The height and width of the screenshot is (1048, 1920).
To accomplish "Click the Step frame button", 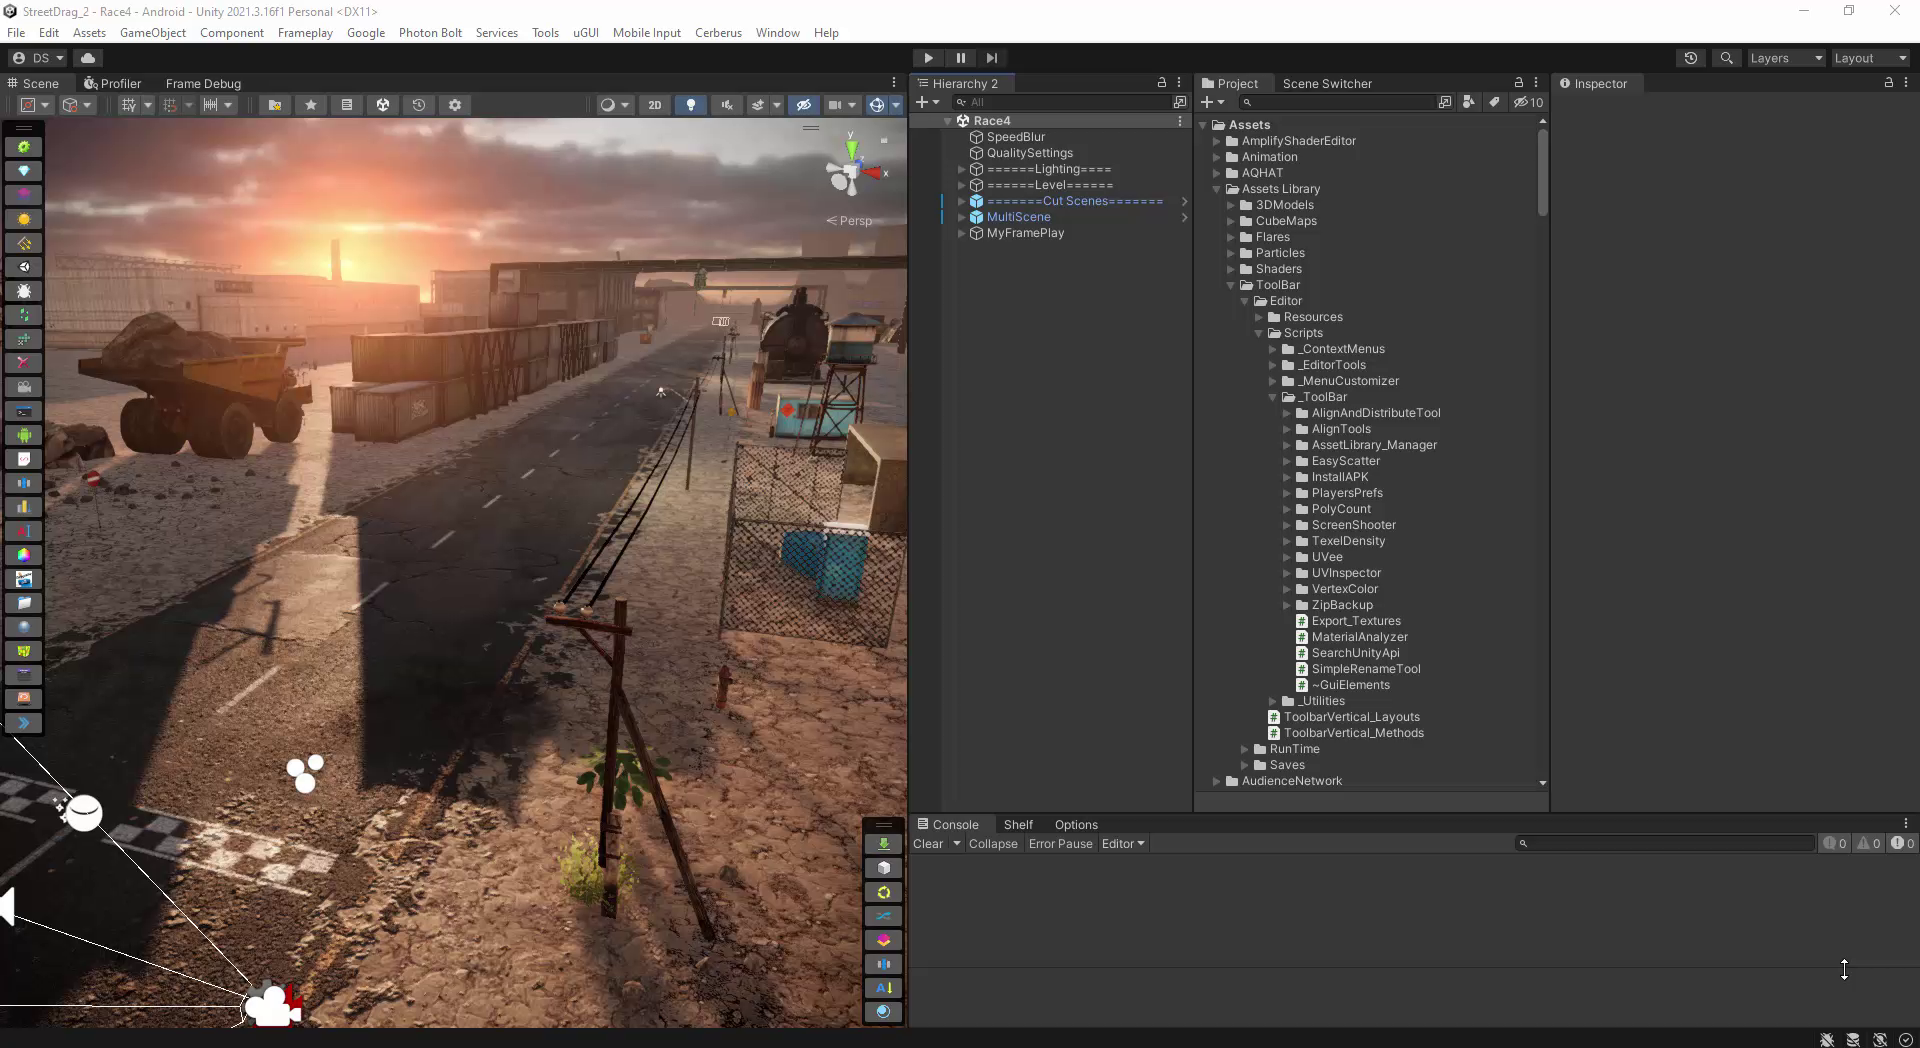I will (x=991, y=58).
